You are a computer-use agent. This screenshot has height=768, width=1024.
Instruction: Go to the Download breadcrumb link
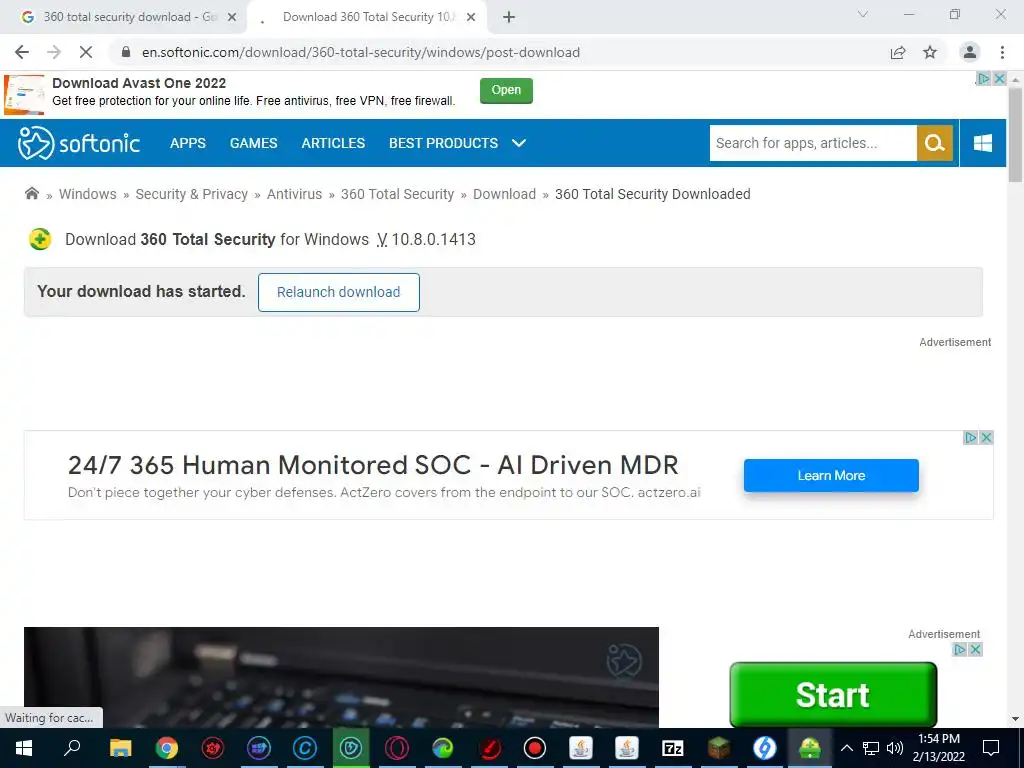[504, 194]
